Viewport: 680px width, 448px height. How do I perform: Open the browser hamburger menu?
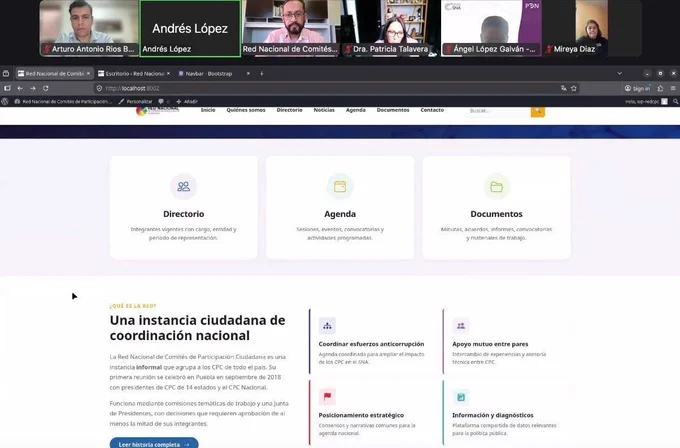[x=673, y=88]
